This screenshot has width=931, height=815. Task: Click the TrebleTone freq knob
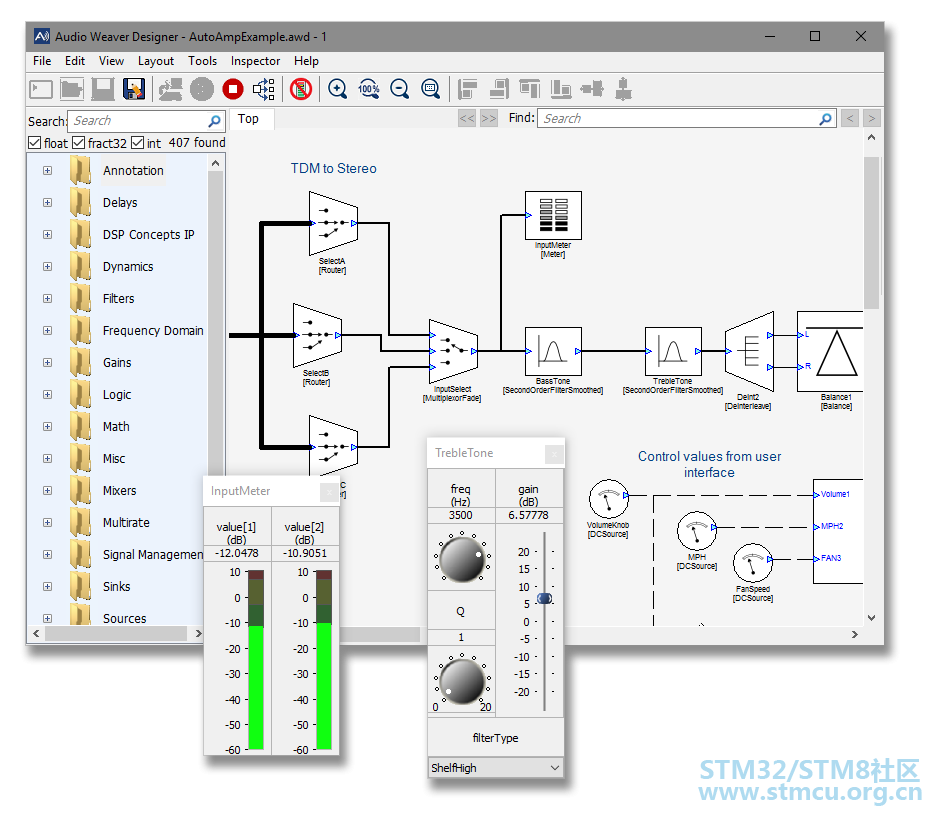tap(462, 560)
